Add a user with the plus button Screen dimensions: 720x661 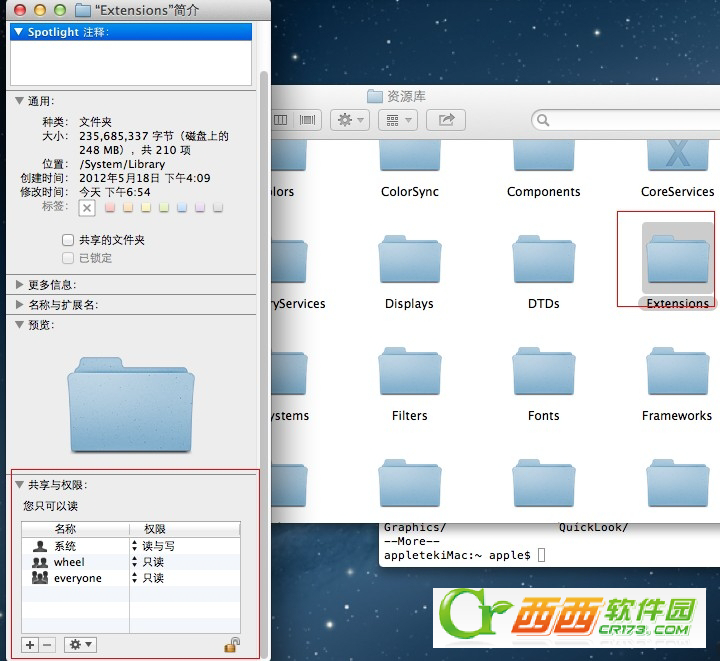30,644
